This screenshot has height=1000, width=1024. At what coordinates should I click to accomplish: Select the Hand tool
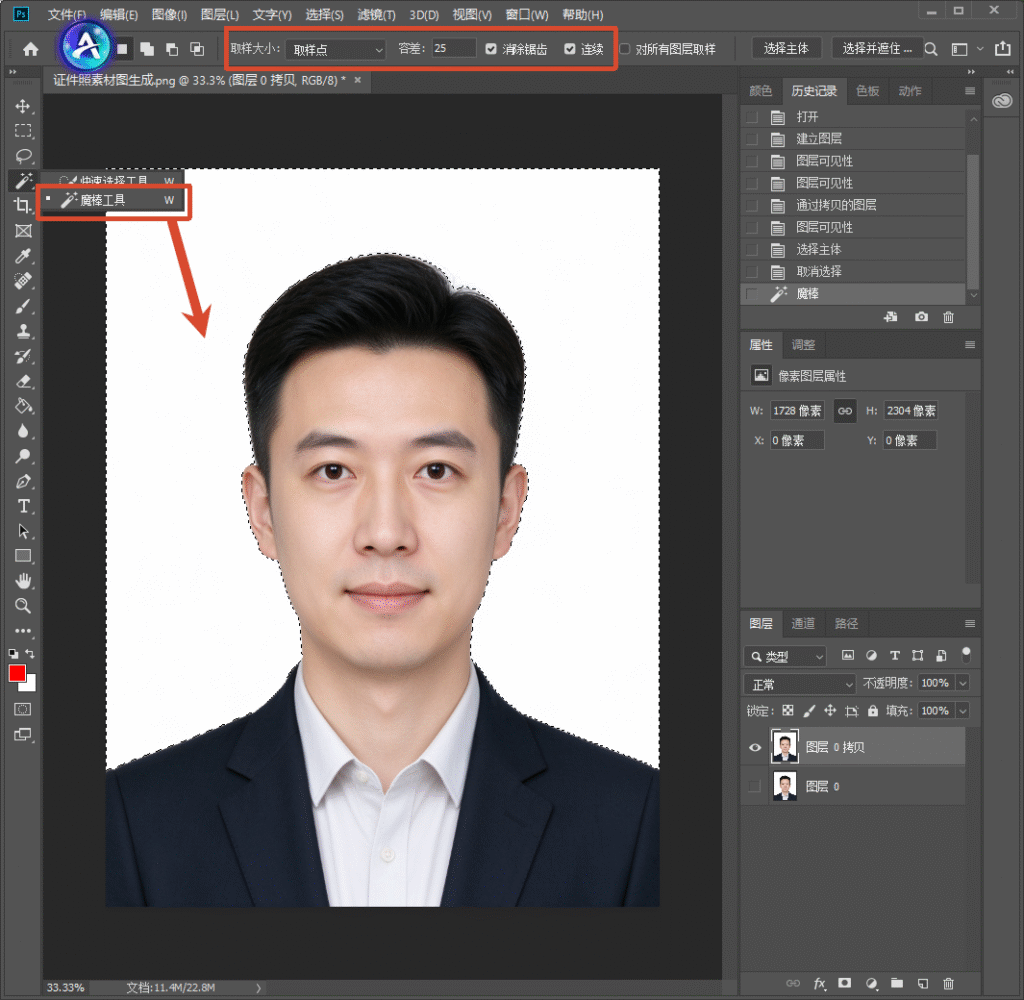click(23, 581)
